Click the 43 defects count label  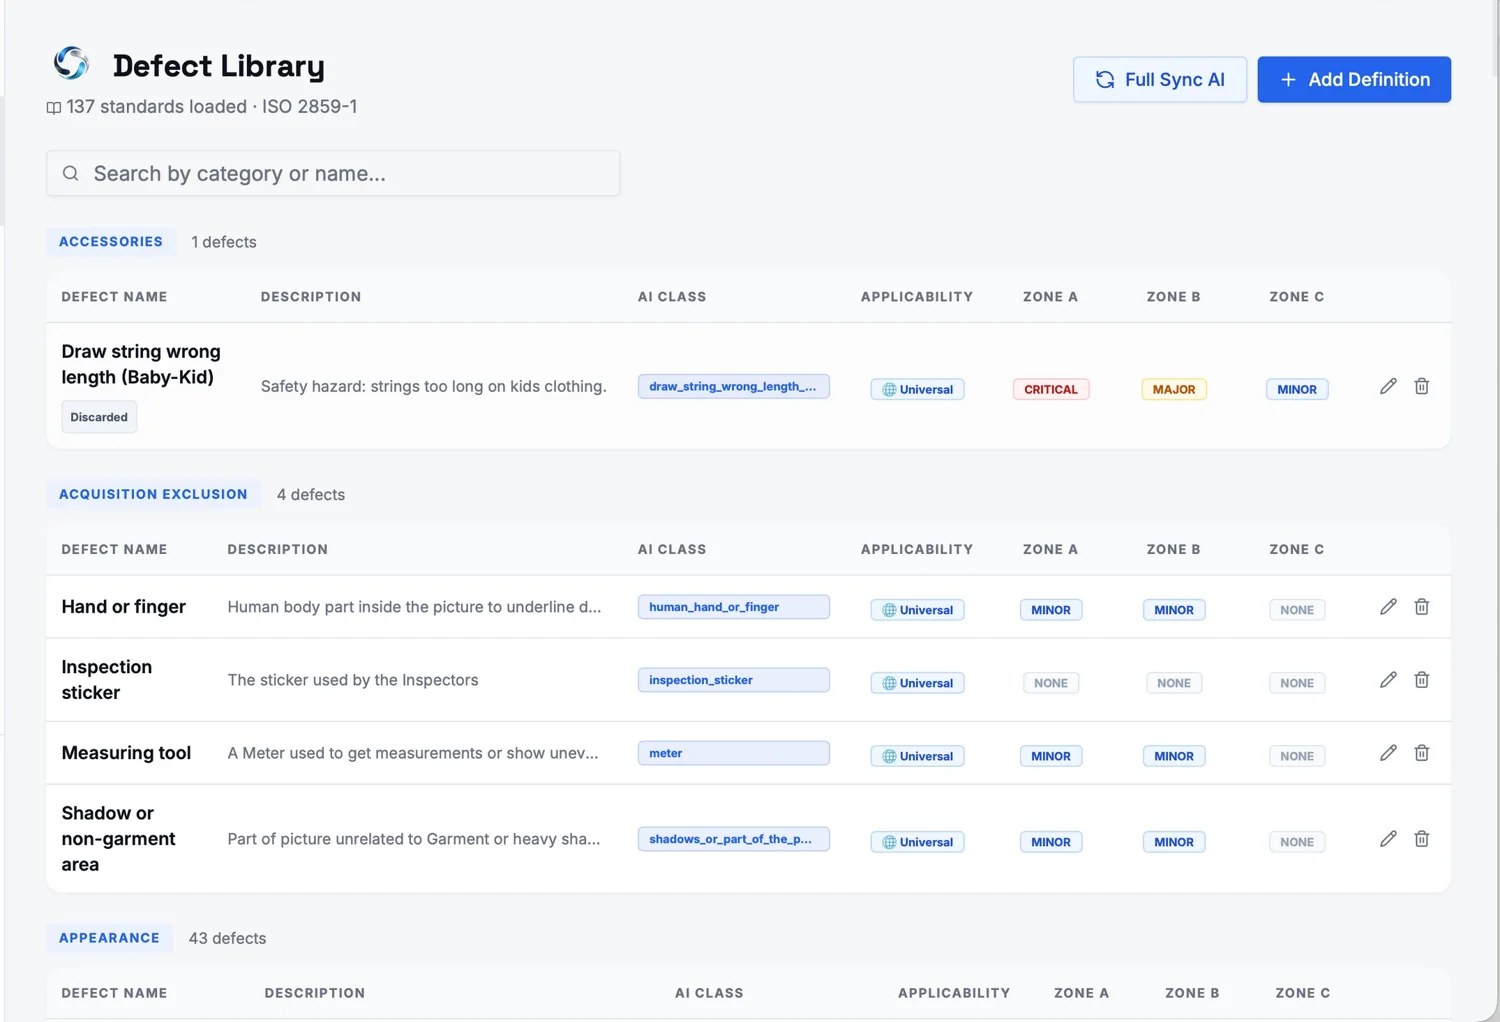pyautogui.click(x=227, y=937)
